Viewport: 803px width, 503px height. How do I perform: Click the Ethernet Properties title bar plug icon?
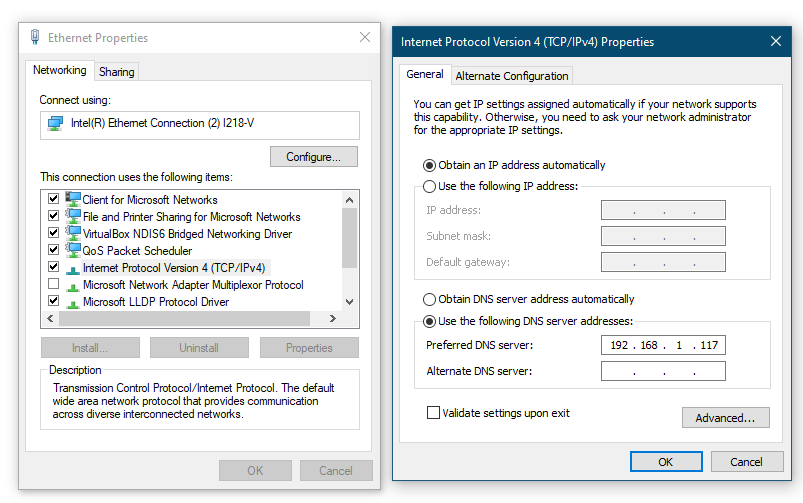(x=35, y=37)
